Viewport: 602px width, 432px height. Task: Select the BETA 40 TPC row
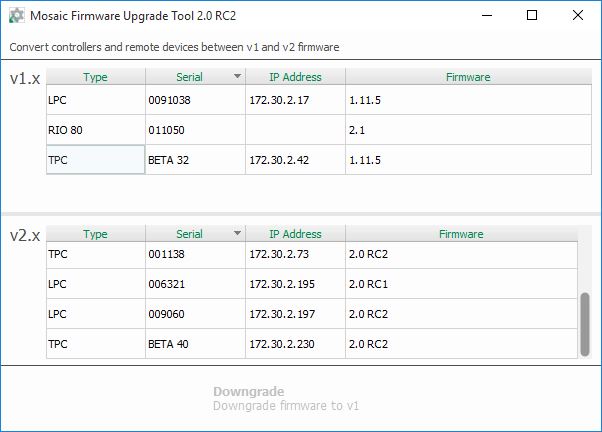(x=312, y=344)
